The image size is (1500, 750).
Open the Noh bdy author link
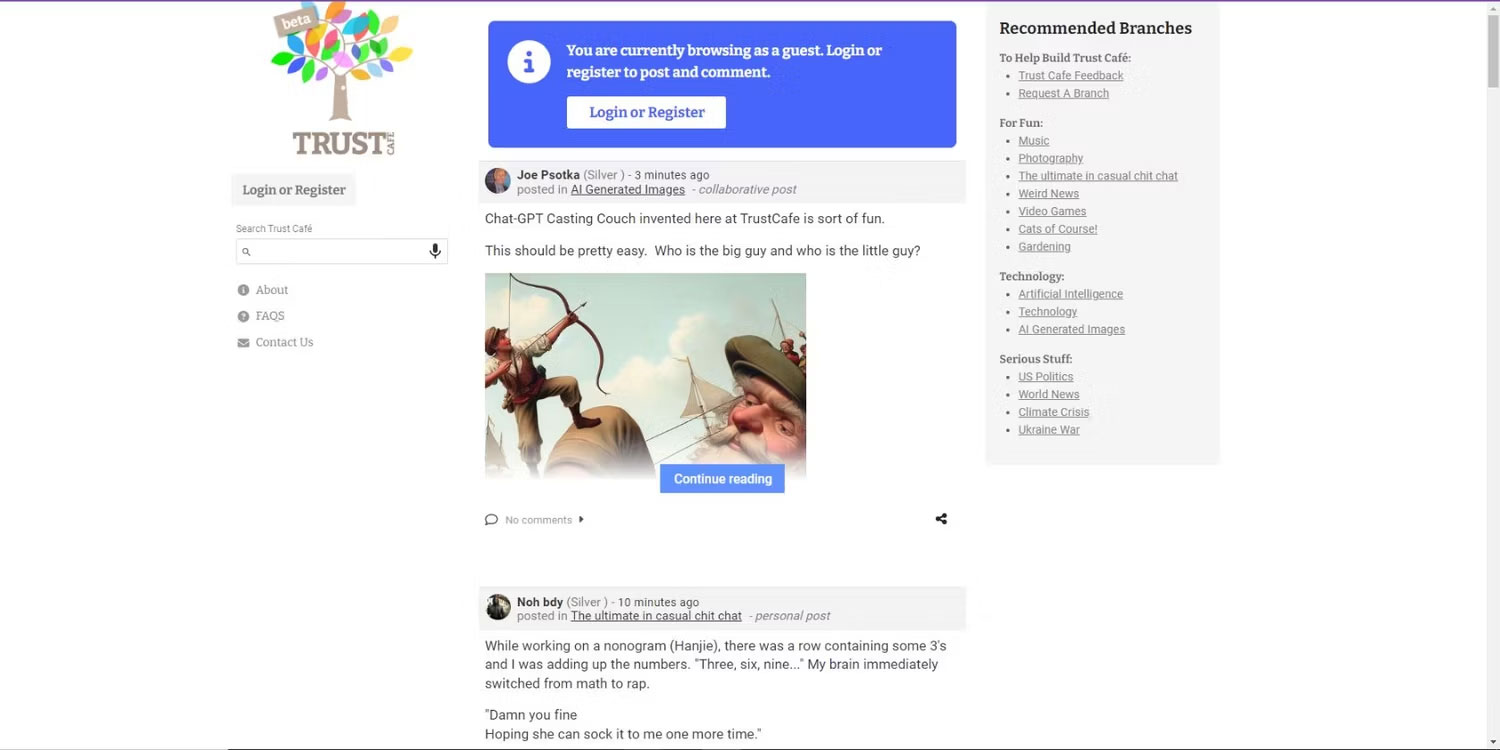pos(540,602)
